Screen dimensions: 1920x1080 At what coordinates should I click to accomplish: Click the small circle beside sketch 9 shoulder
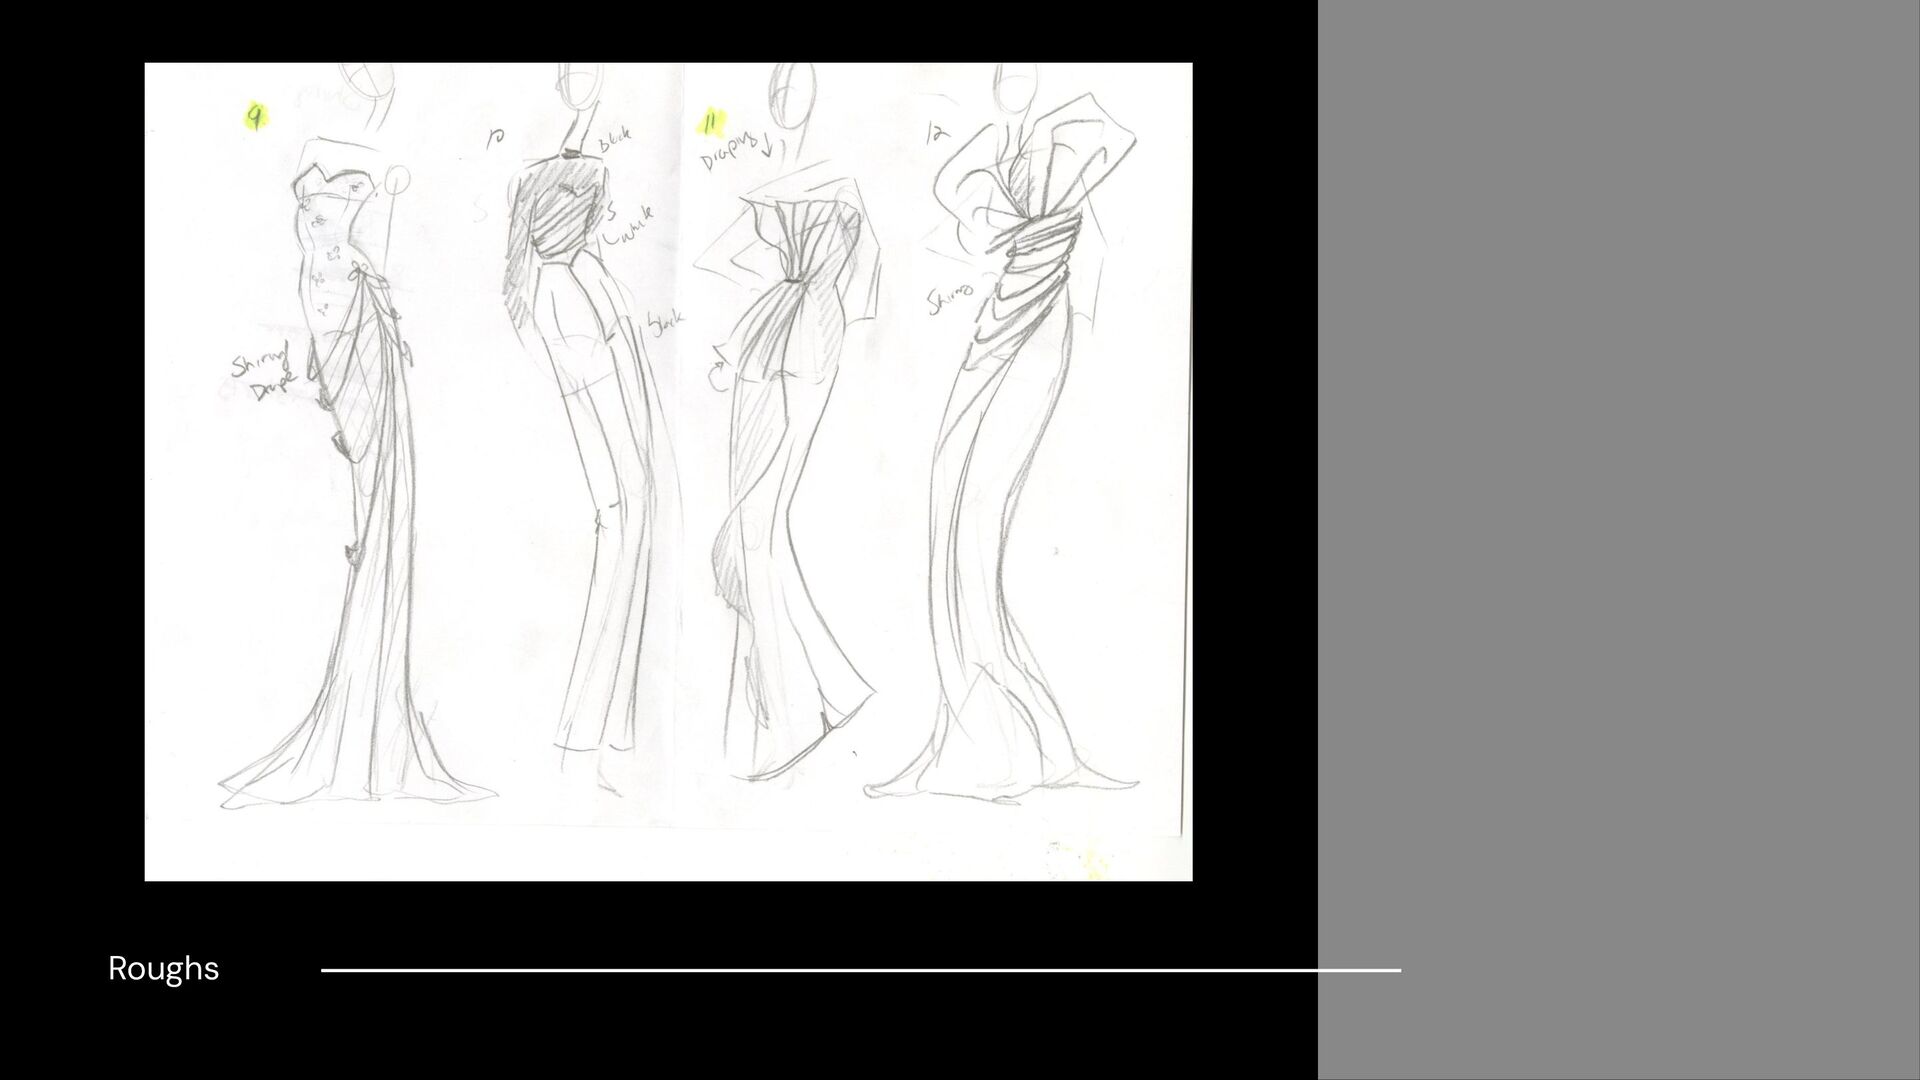pos(397,180)
